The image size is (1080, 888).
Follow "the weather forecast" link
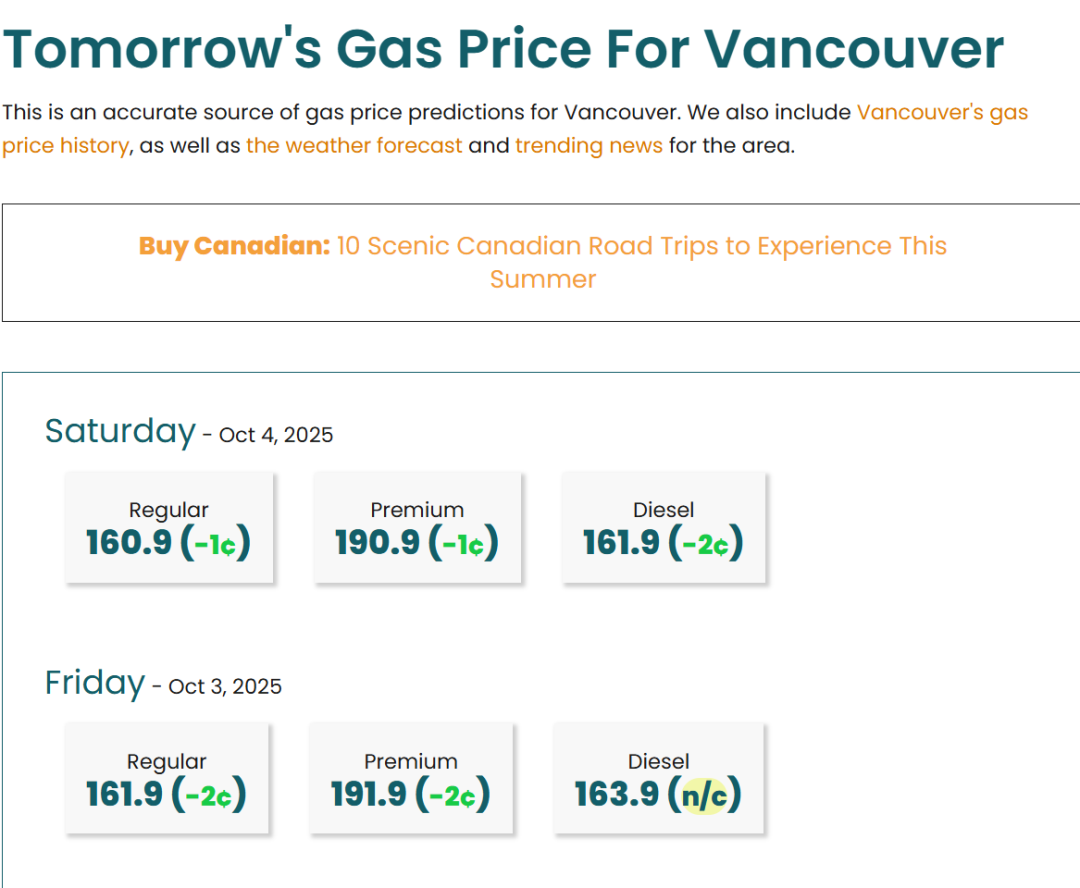tap(354, 146)
